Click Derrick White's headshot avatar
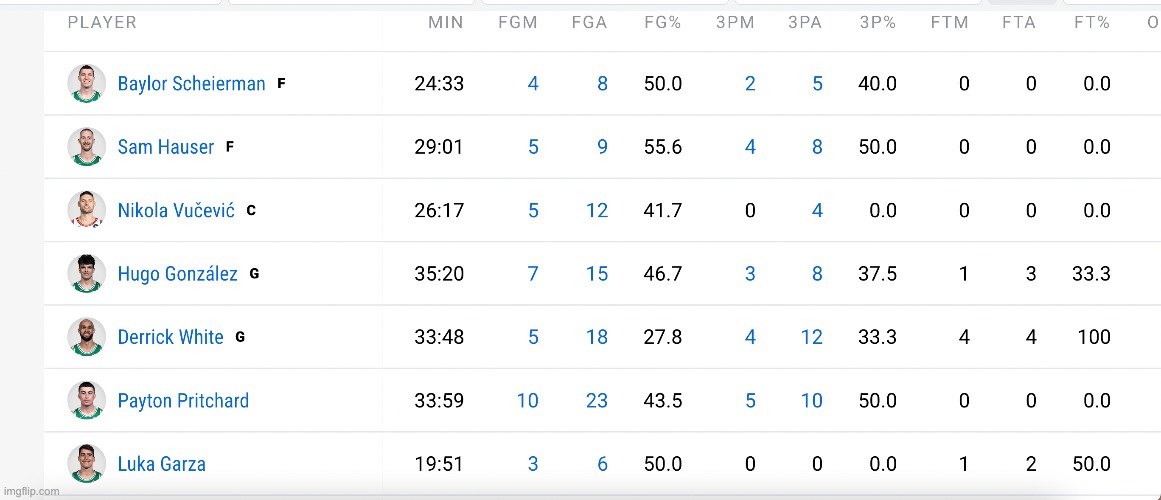1161x500 pixels. 87,337
